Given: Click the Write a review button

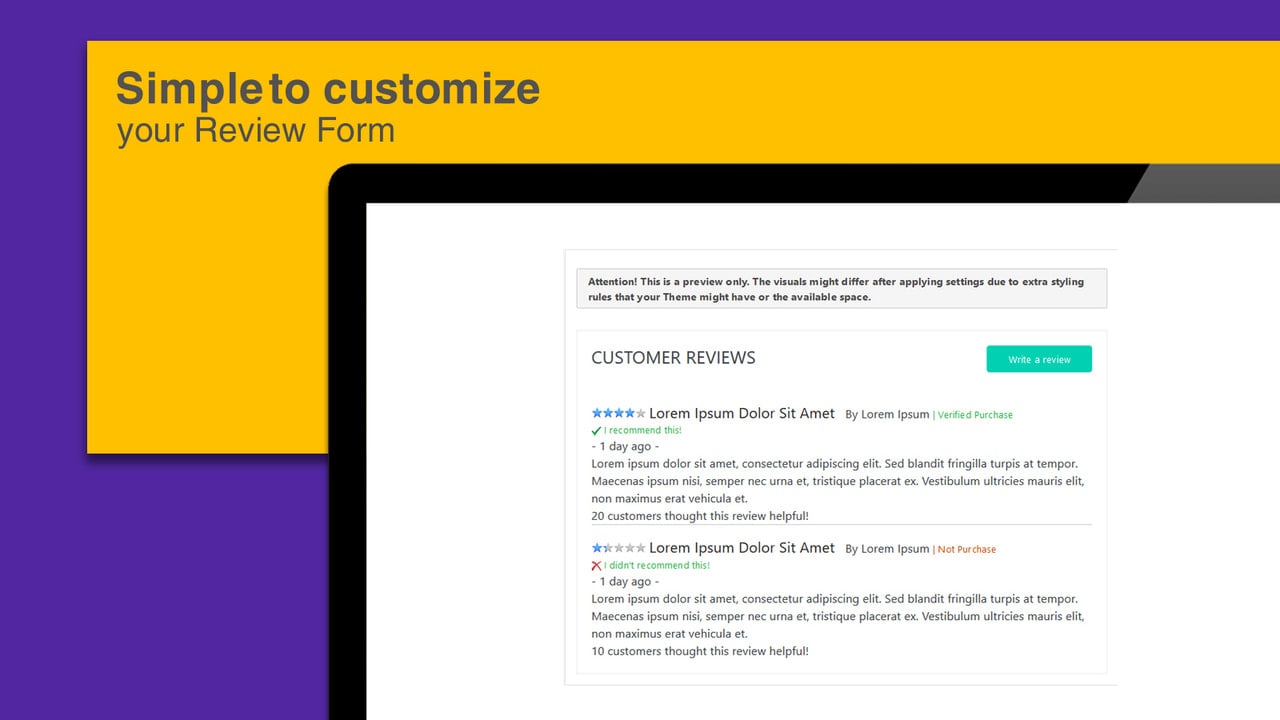Looking at the screenshot, I should [x=1039, y=359].
